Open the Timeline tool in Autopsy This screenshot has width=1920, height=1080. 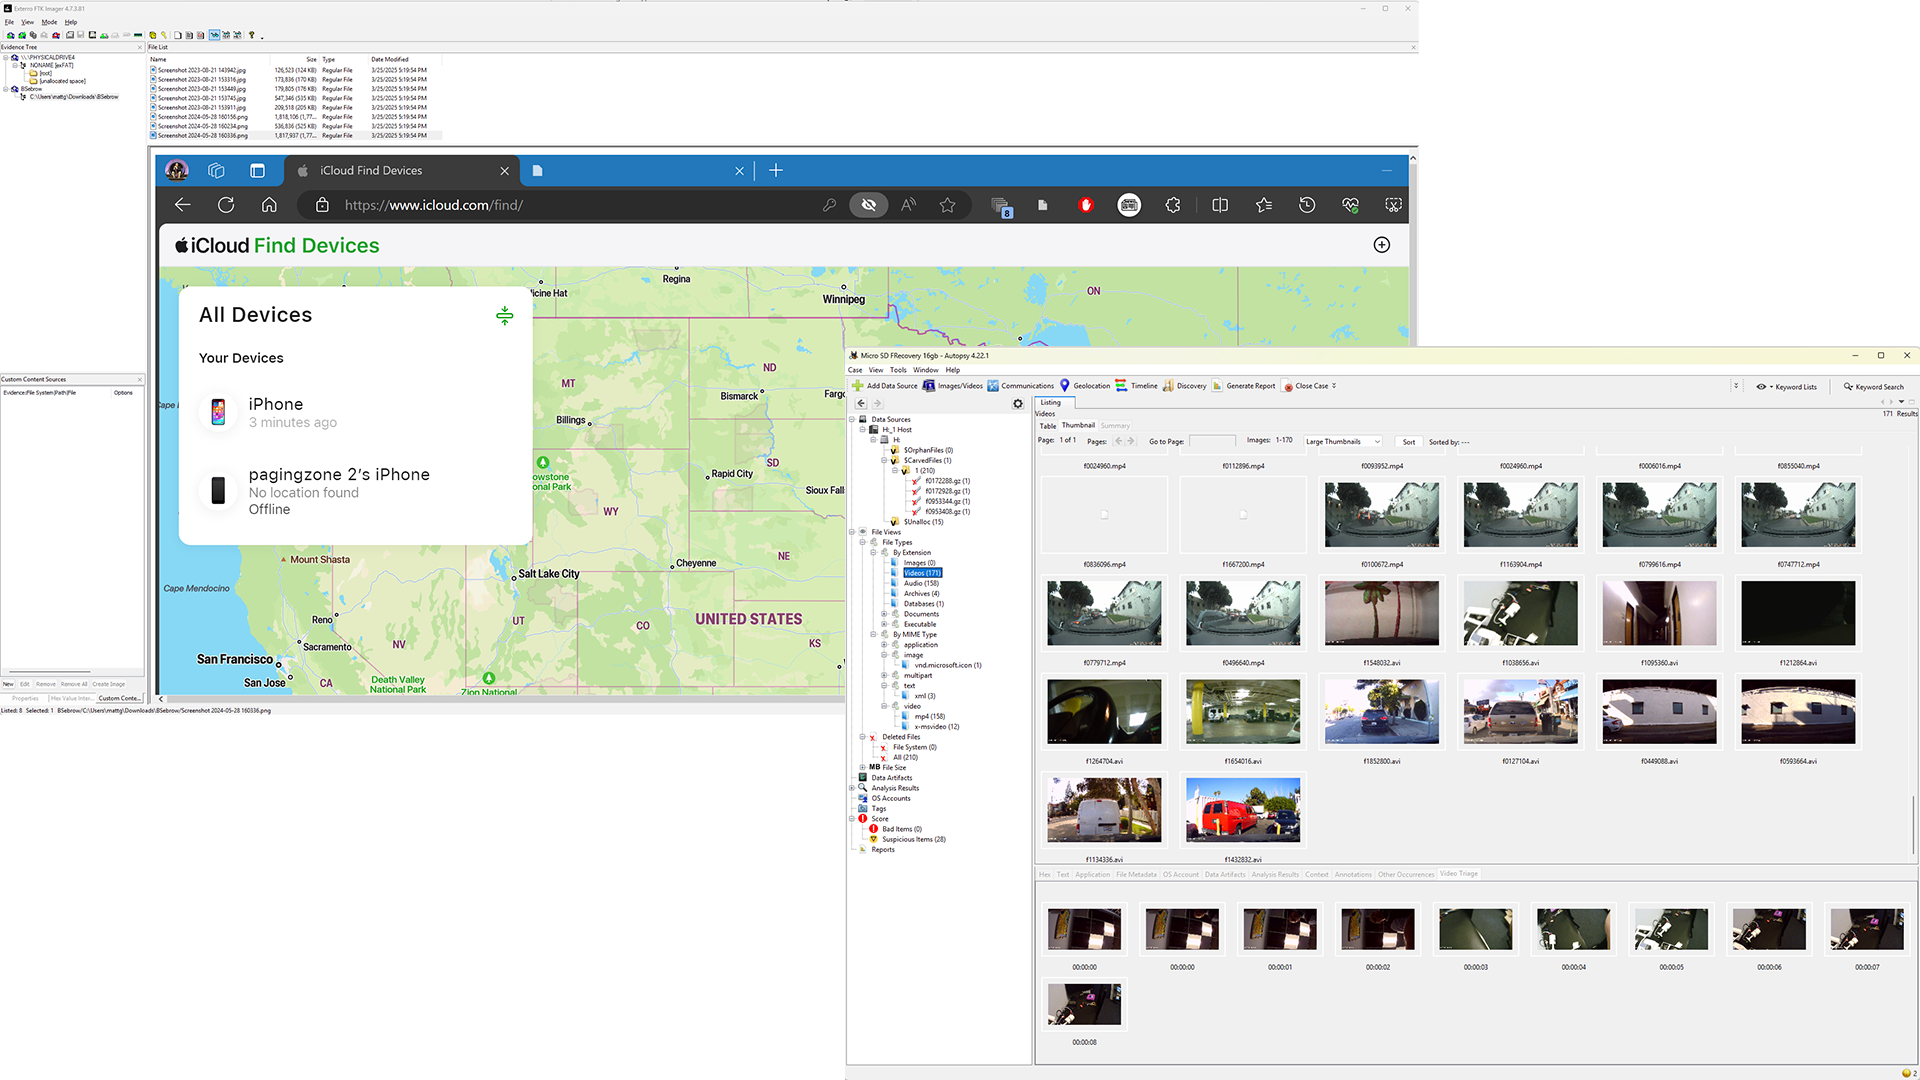coord(1137,386)
